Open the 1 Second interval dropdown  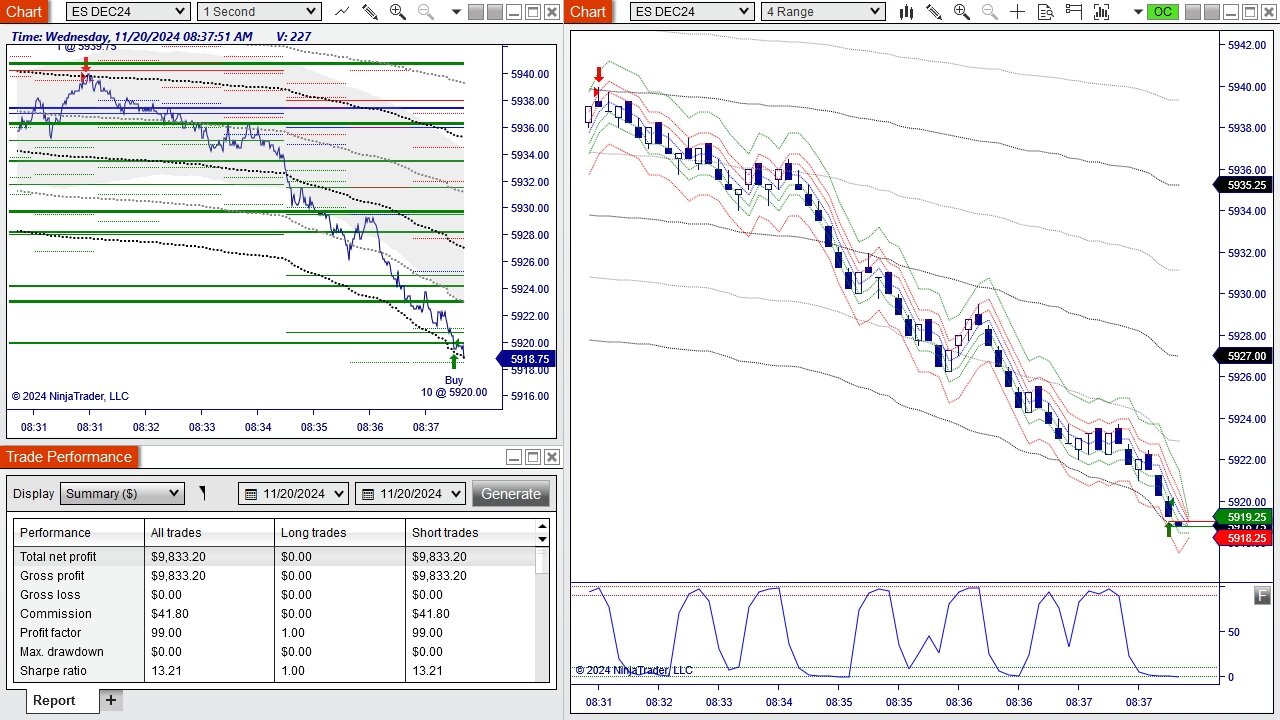(259, 12)
